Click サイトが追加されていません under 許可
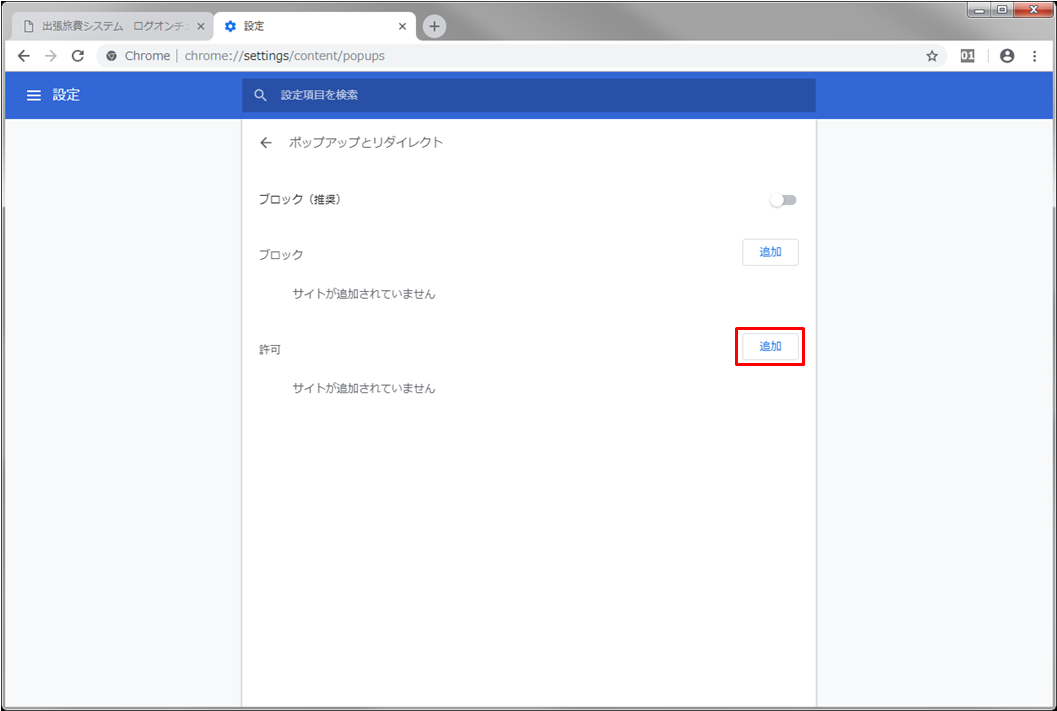This screenshot has height=711, width=1057. 364,388
